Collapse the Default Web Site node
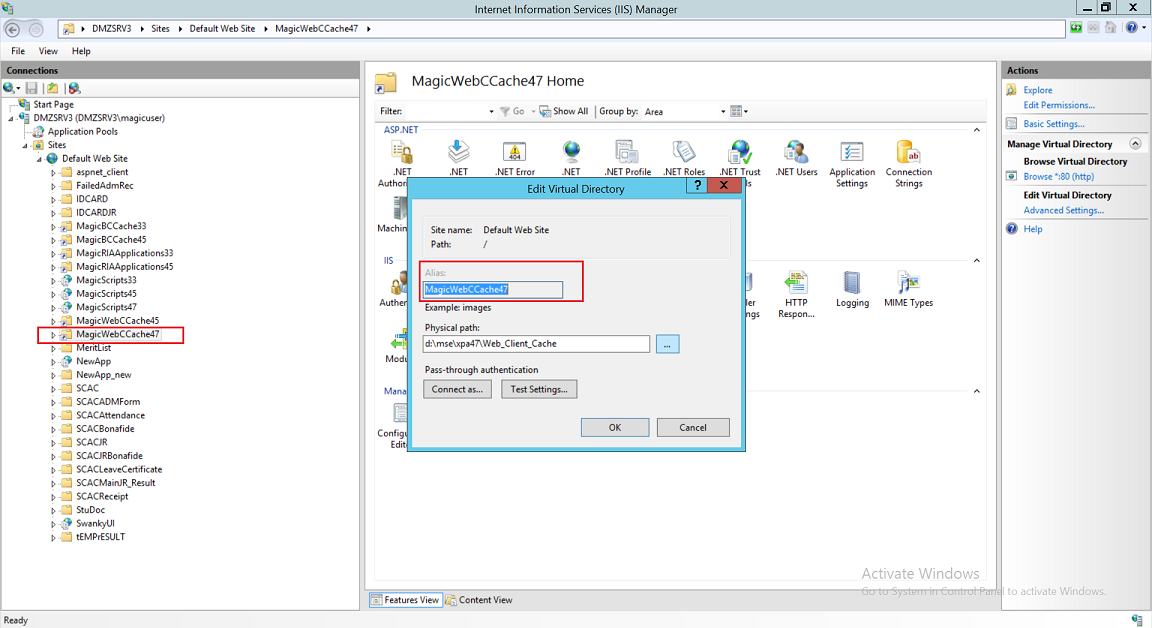Image resolution: width=1152 pixels, height=628 pixels. click(39, 159)
